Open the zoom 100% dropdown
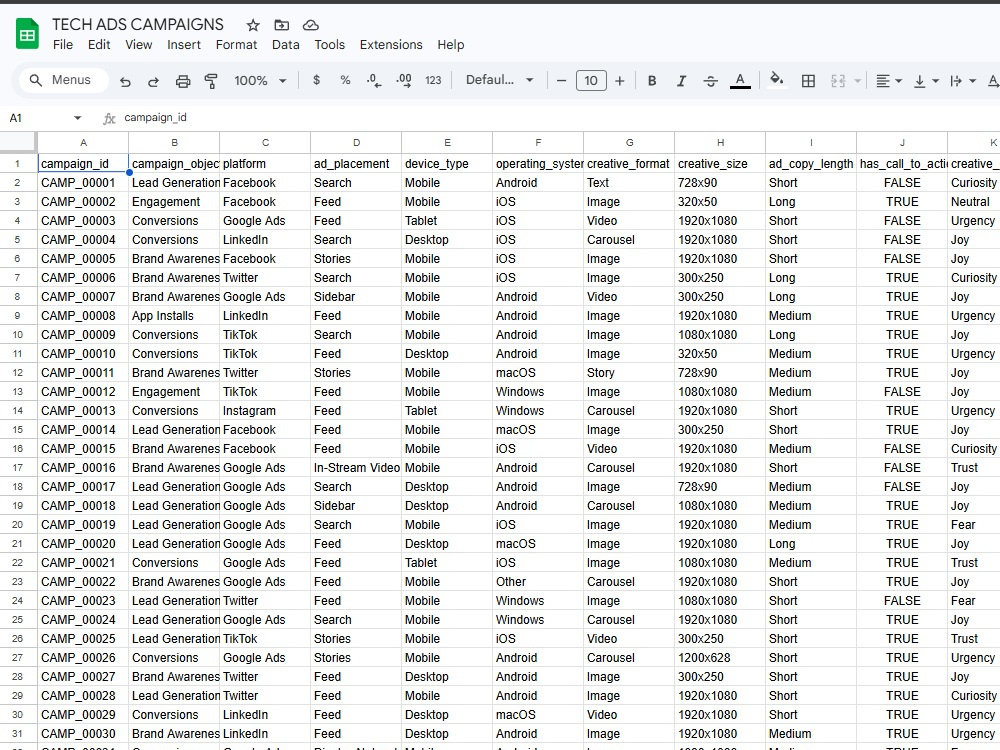Image resolution: width=1000 pixels, height=750 pixels. (x=260, y=81)
